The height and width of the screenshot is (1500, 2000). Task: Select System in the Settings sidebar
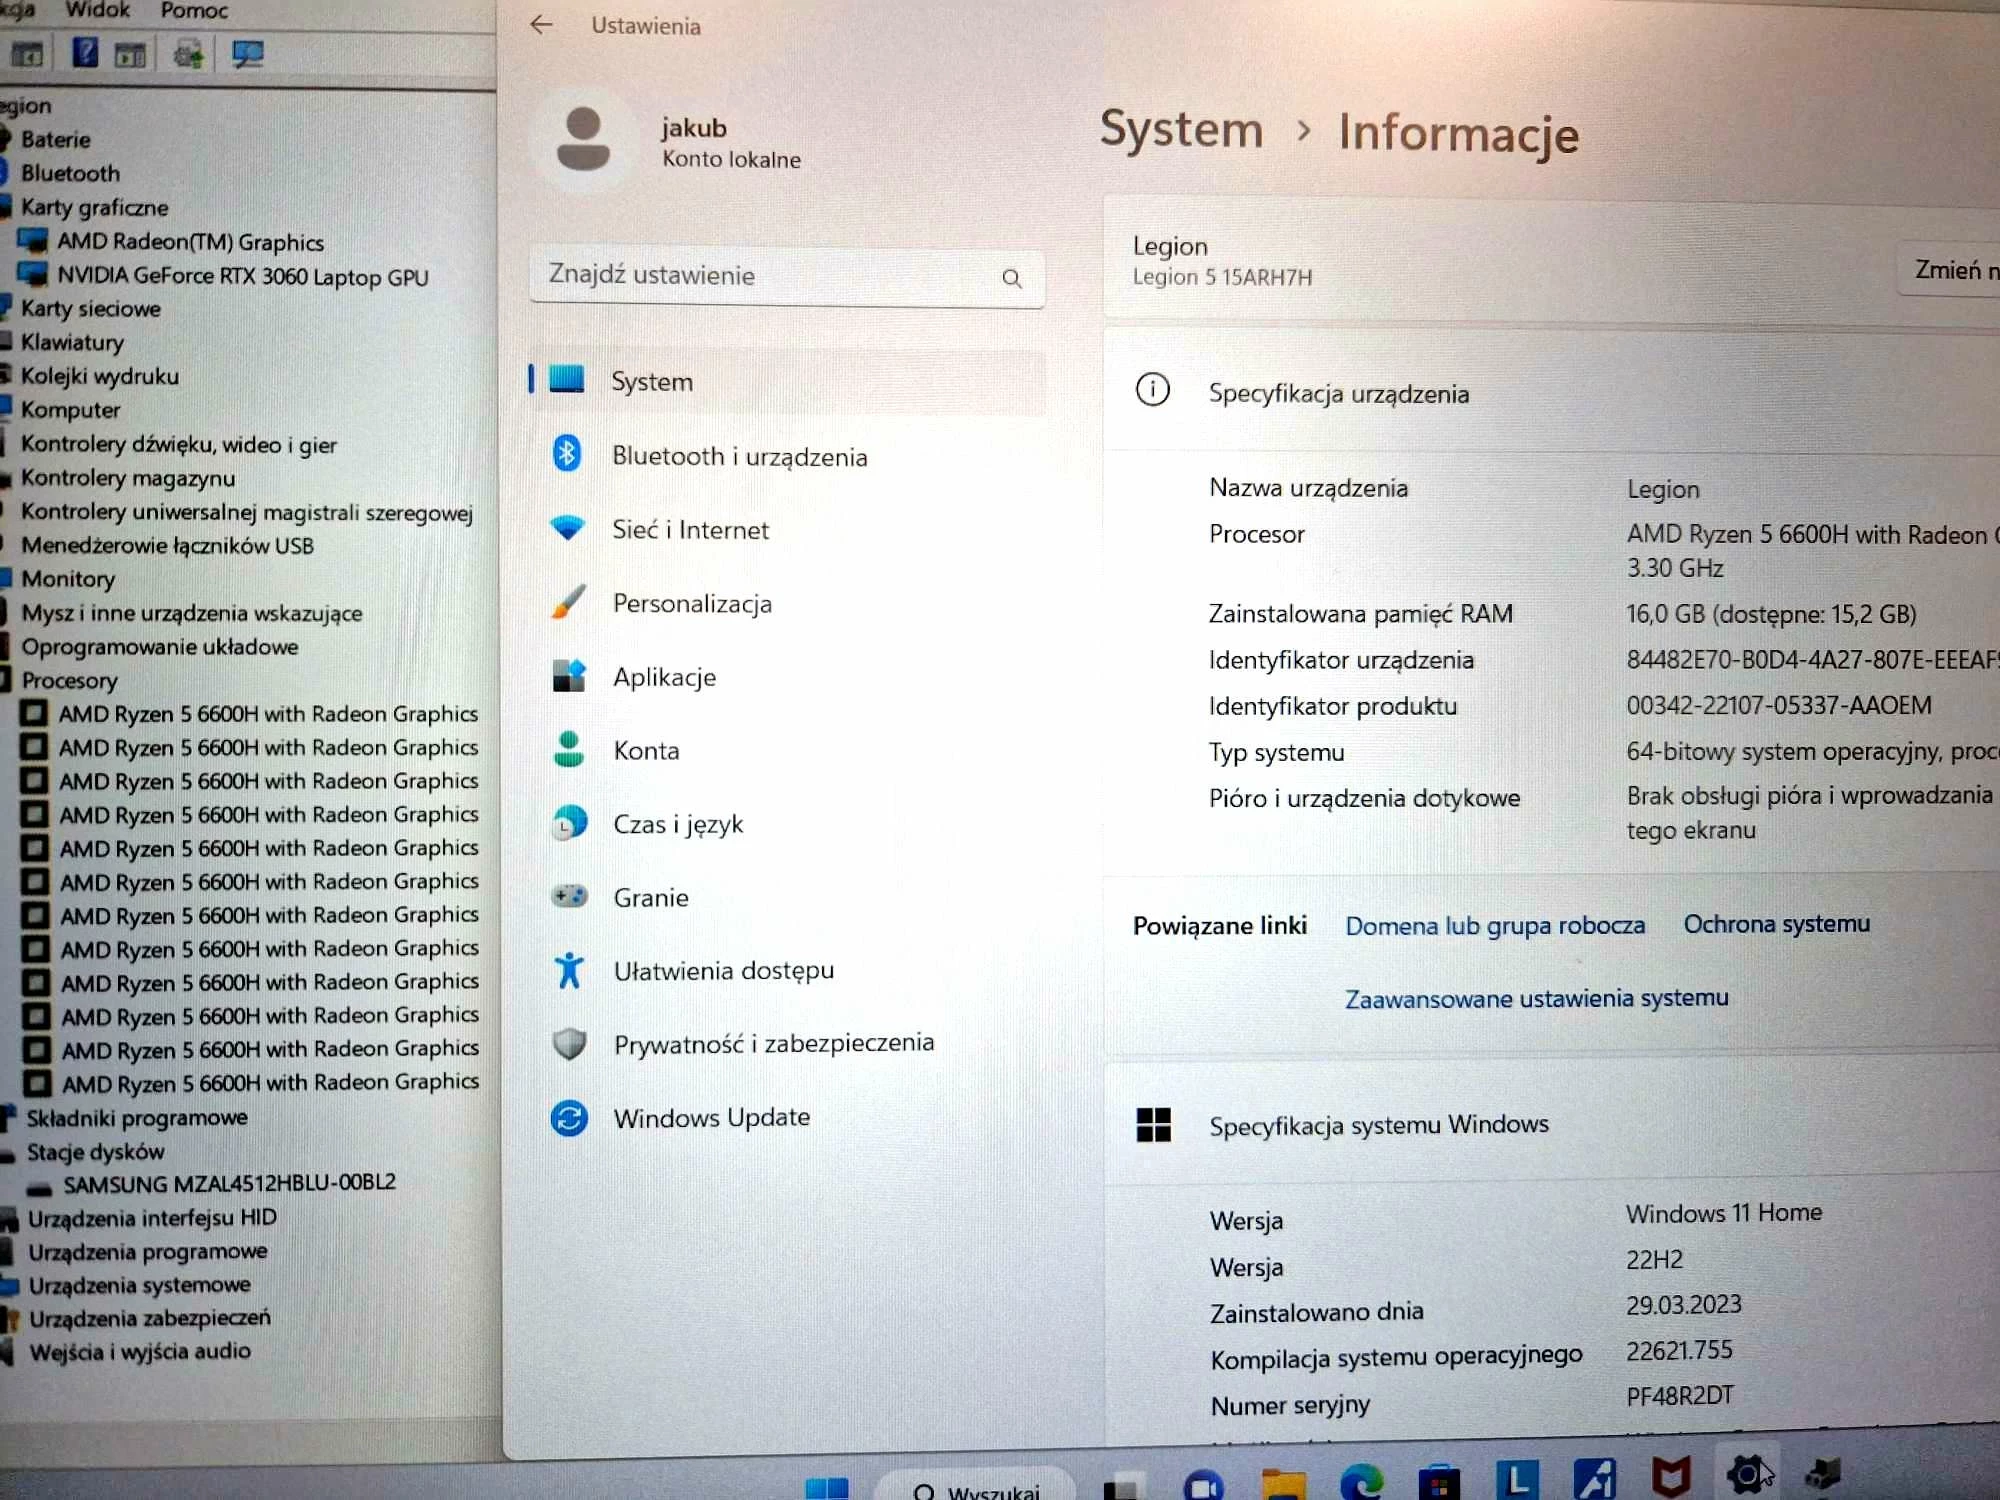click(787, 381)
